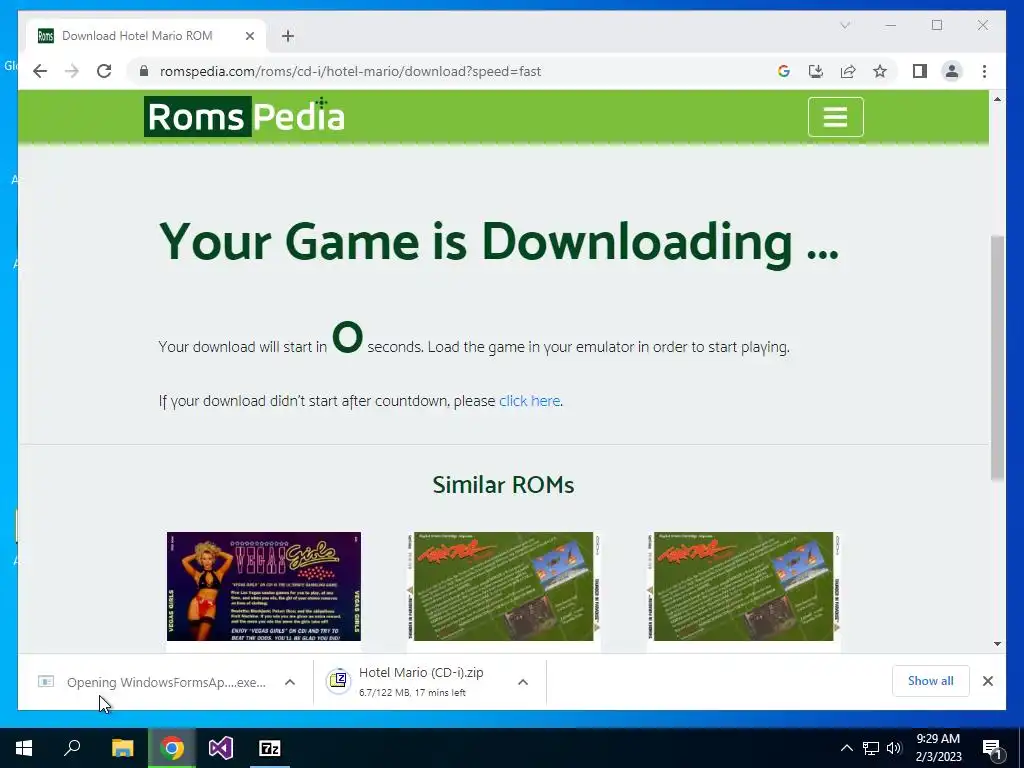The height and width of the screenshot is (768, 1024).
Task: Open Visual Studio from taskbar
Action: point(221,748)
